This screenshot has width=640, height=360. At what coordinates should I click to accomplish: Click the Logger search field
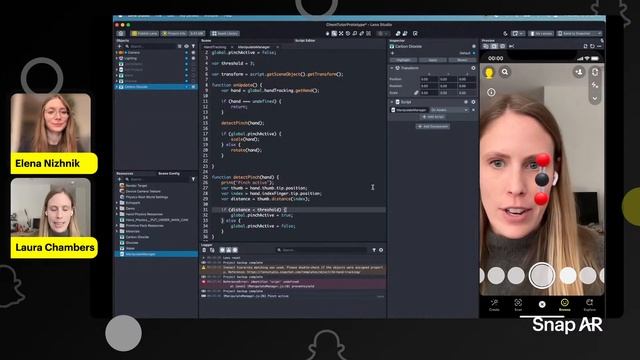(x=322, y=250)
